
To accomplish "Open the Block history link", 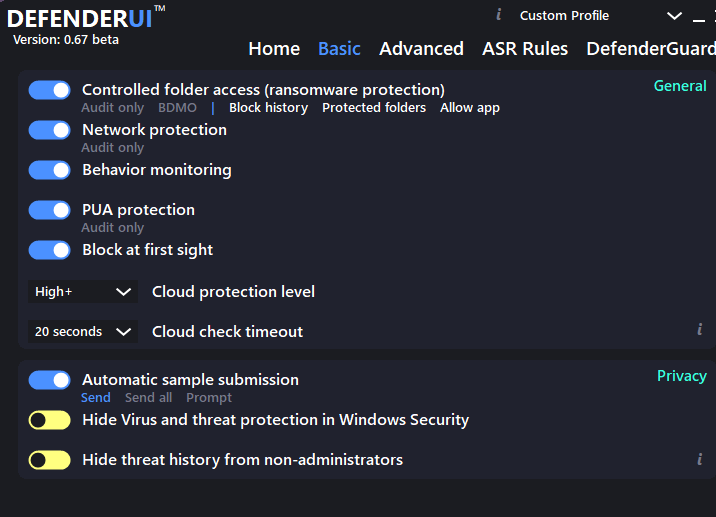I will (x=268, y=108).
